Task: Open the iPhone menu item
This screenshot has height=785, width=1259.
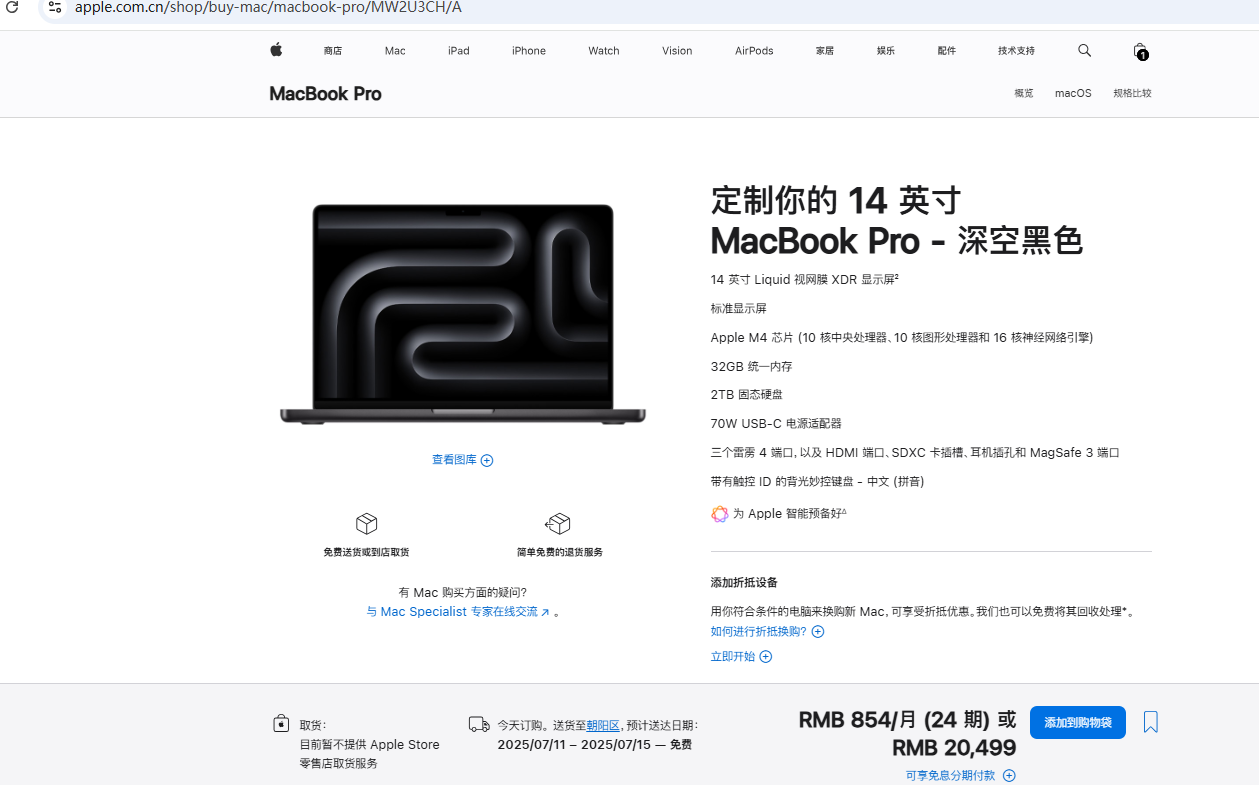Action: (529, 51)
